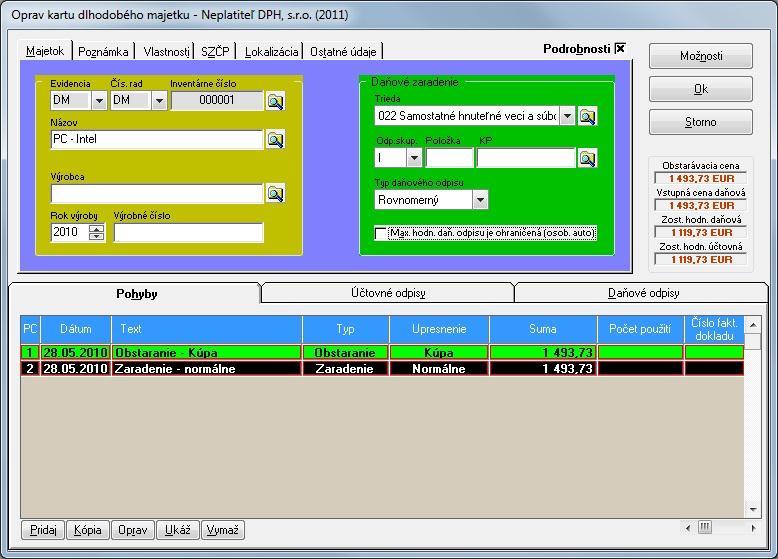Decrease Rok výroby with down arrow
Image resolution: width=778 pixels, height=559 pixels.
point(96,236)
